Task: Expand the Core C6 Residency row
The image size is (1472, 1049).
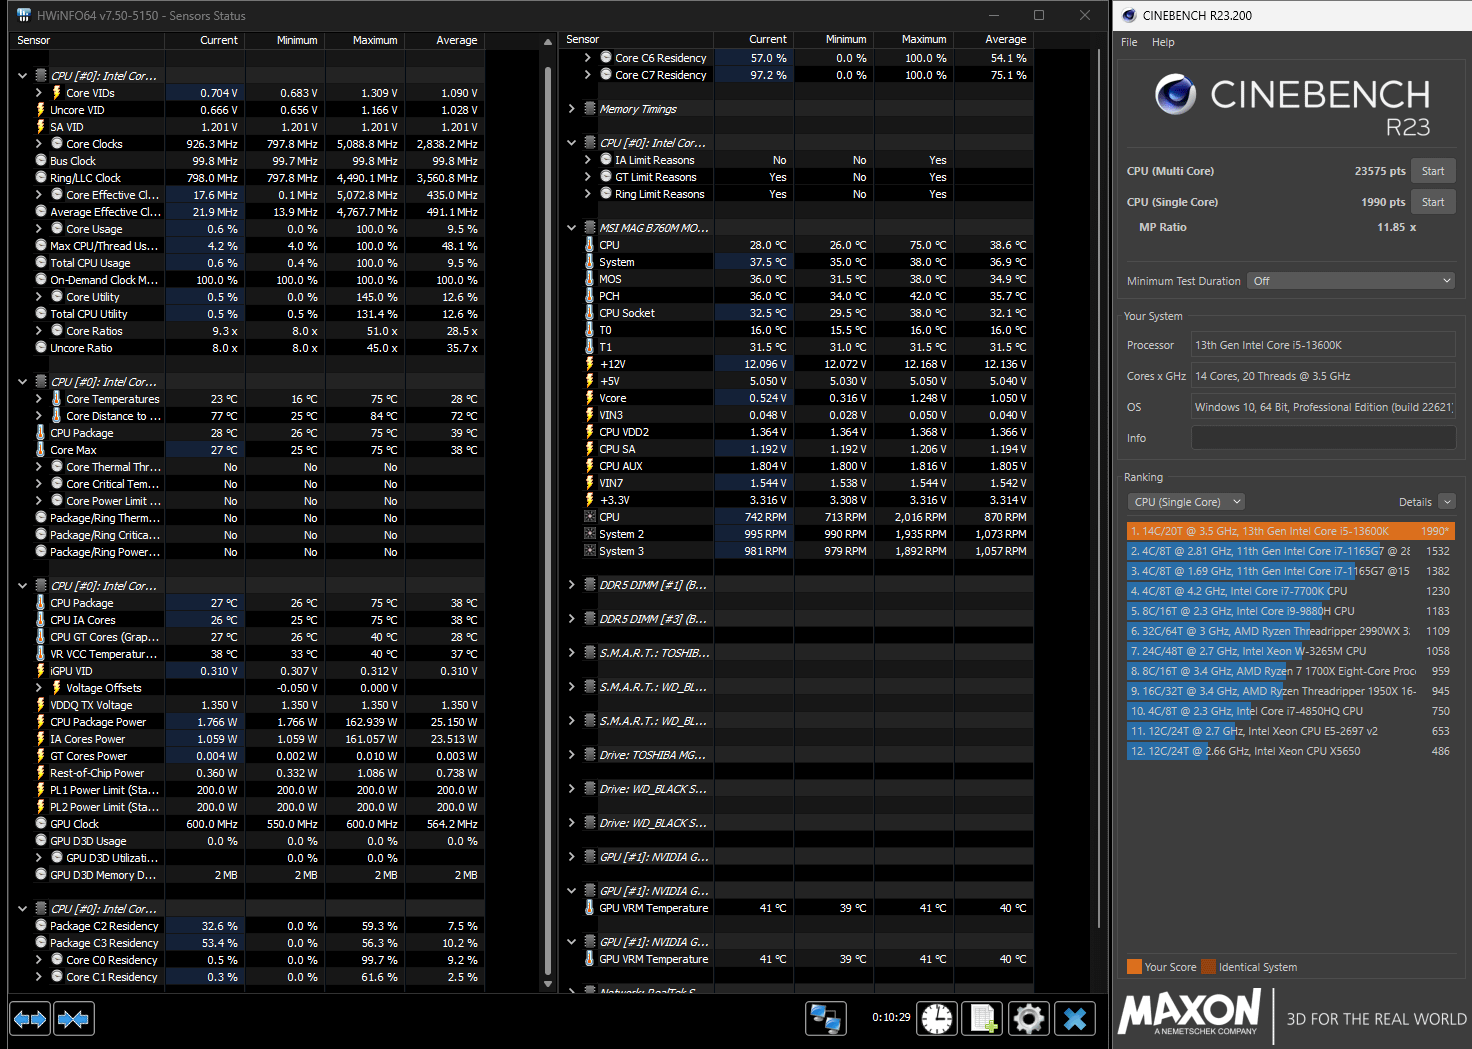Action: (588, 58)
